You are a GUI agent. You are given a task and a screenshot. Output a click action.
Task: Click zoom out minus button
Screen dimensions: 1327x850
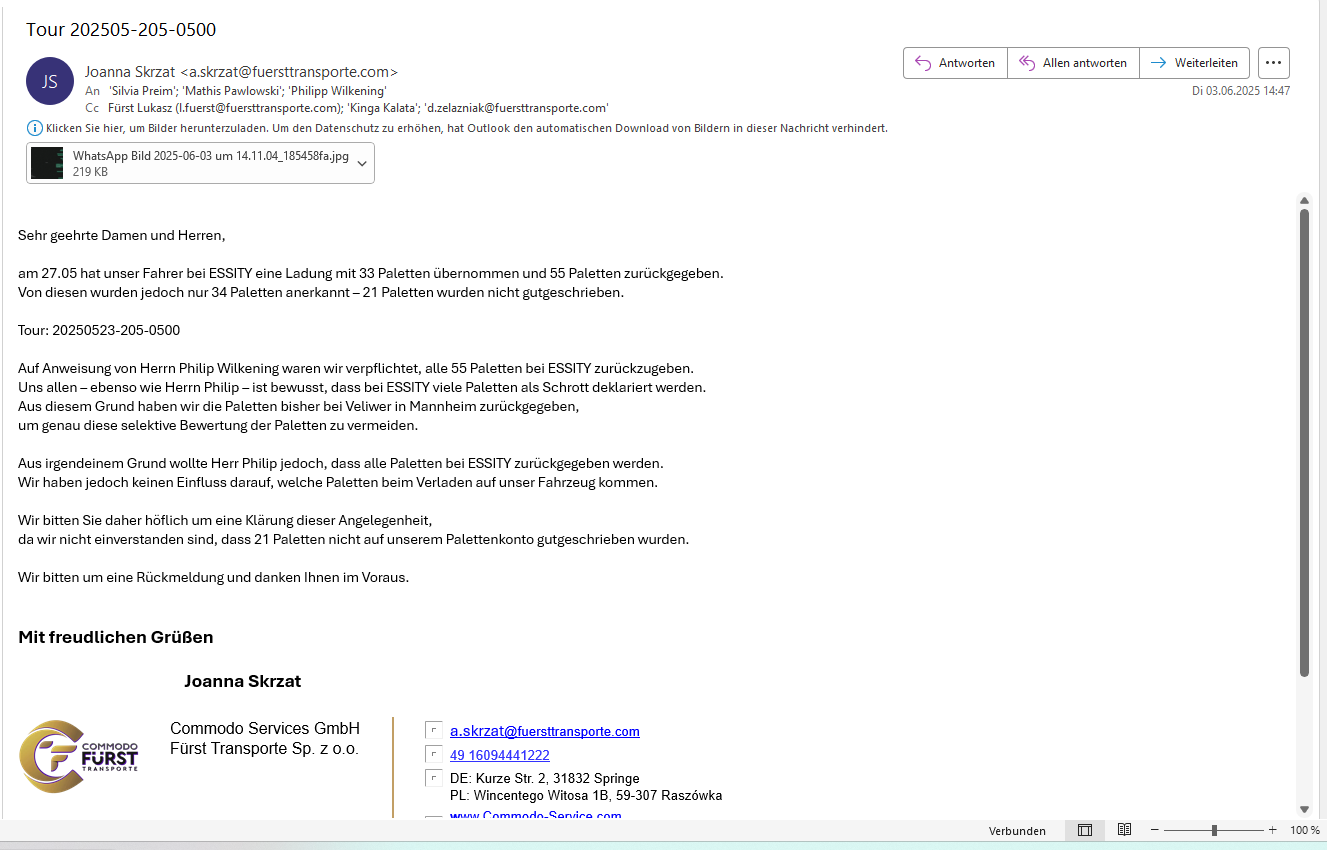[x=1155, y=830]
